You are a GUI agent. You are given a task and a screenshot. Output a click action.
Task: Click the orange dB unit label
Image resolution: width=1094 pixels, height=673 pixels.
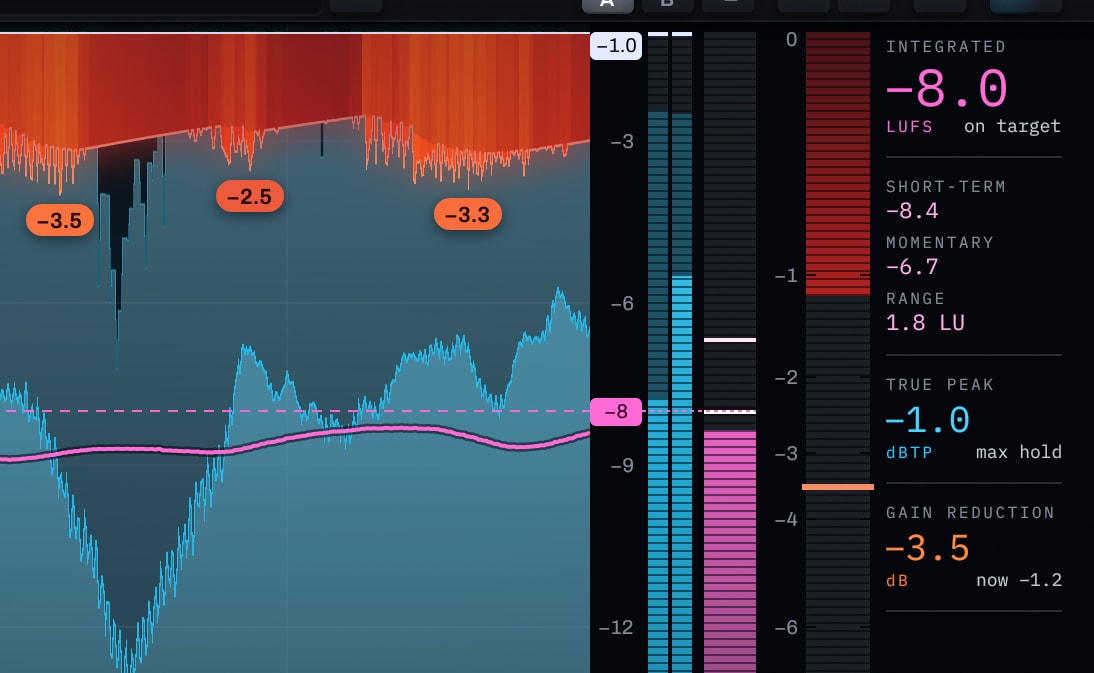pyautogui.click(x=897, y=581)
